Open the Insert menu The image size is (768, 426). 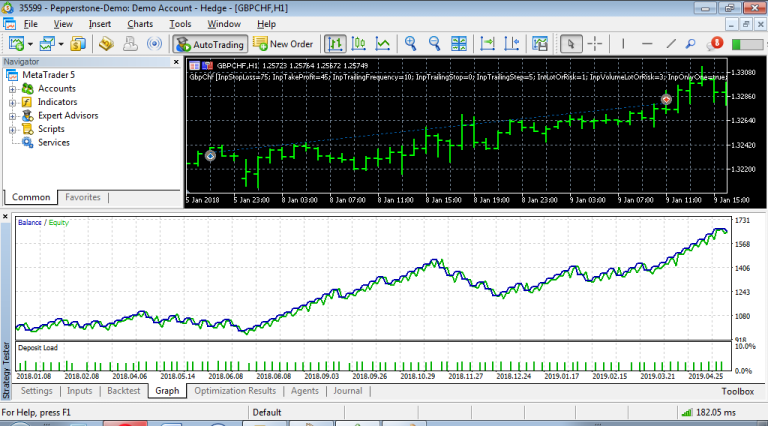[100, 24]
